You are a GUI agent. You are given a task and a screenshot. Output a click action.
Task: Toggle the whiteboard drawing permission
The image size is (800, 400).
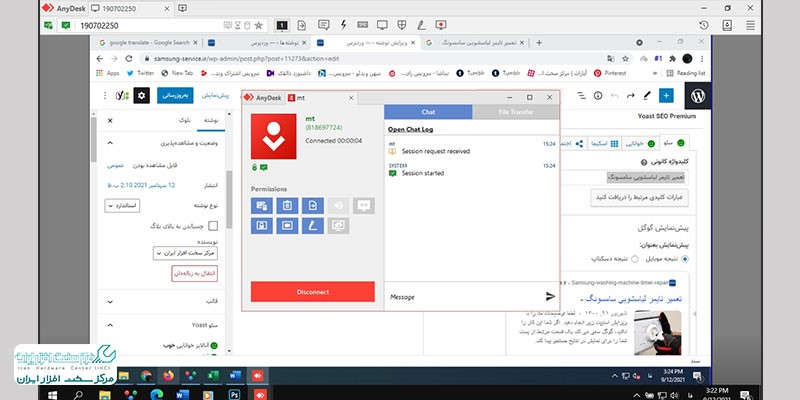pos(313,226)
